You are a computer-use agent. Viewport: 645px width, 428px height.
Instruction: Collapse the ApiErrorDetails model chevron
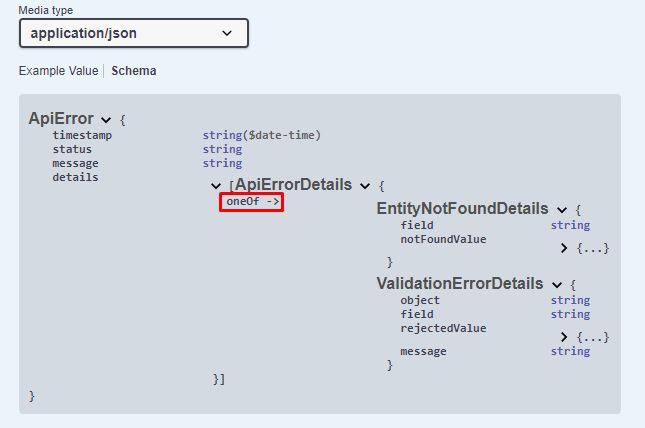pyautogui.click(x=365, y=186)
